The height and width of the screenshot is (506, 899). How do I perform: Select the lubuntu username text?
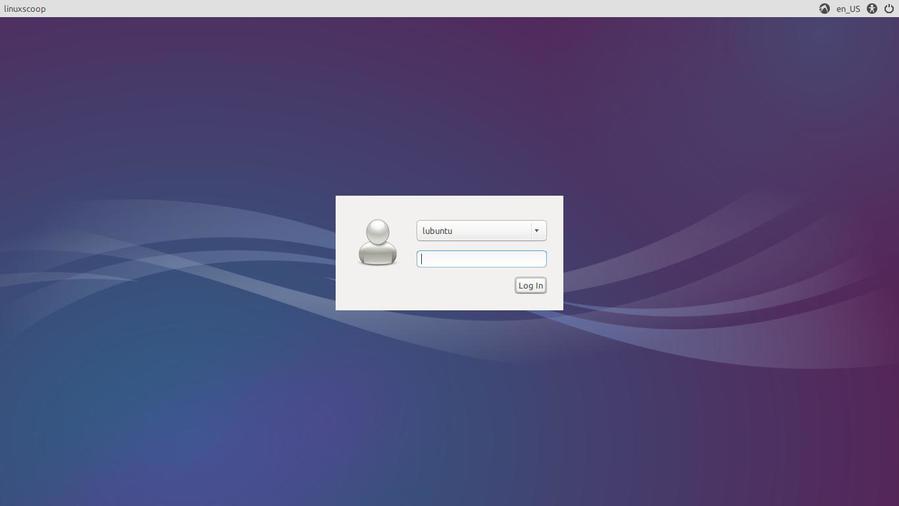tap(438, 231)
